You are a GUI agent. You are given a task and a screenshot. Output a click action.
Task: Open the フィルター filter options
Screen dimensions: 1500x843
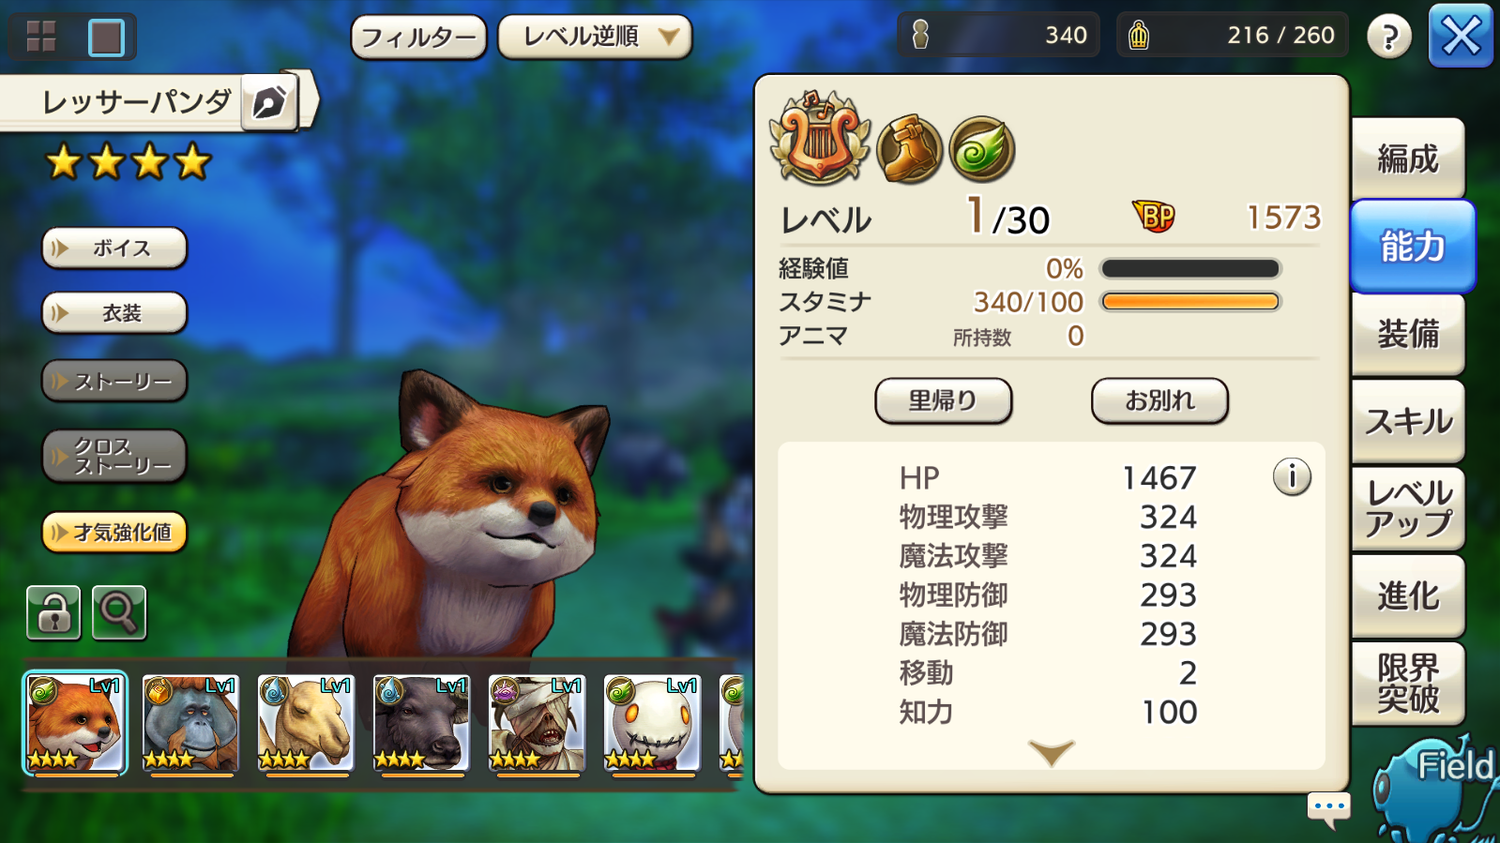(x=418, y=37)
